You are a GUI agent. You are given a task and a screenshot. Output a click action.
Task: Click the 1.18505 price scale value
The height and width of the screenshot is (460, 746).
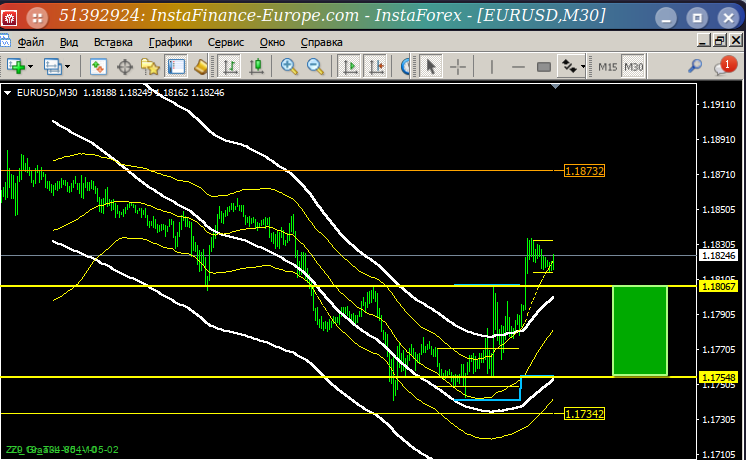pos(718,210)
